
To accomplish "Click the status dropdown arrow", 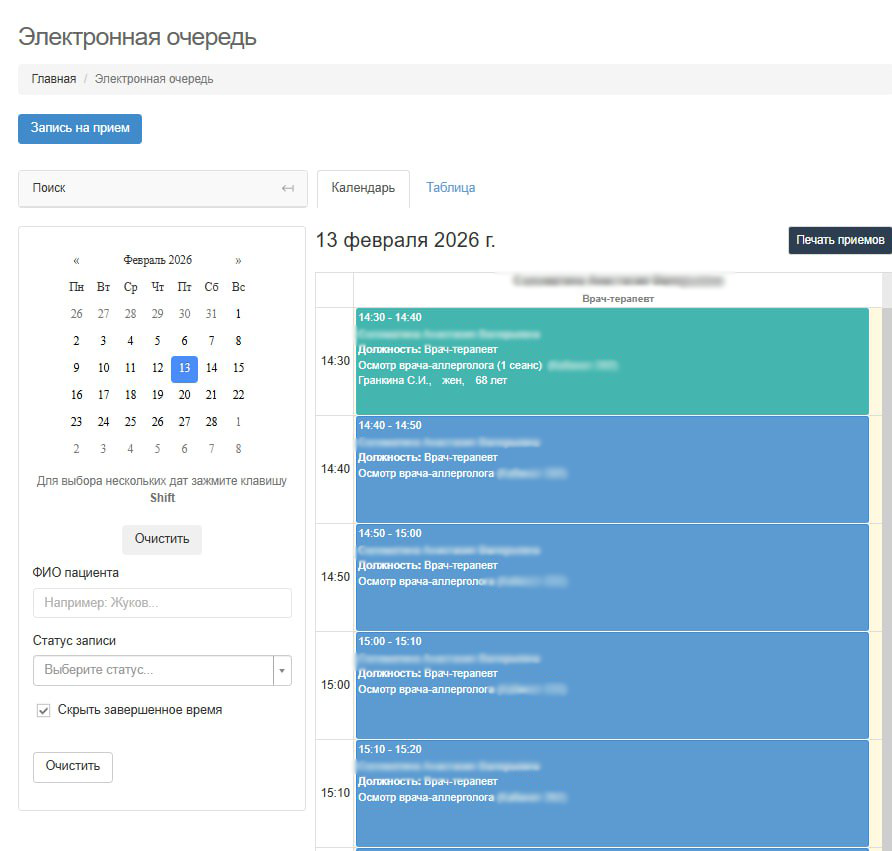I will pyautogui.click(x=281, y=670).
